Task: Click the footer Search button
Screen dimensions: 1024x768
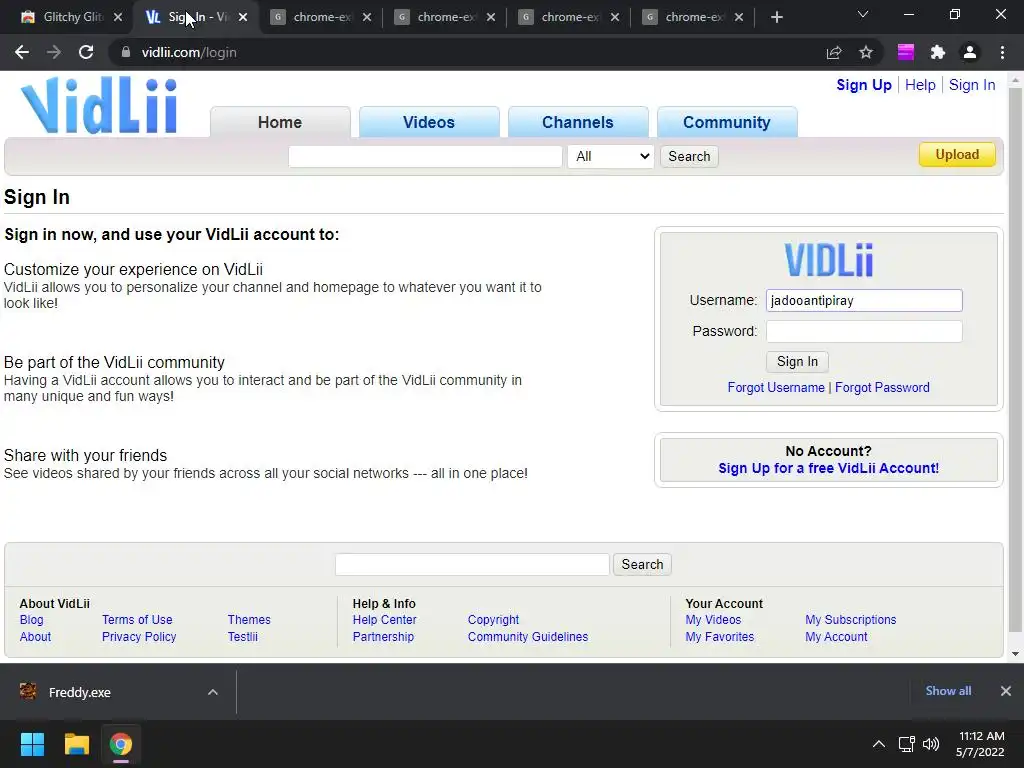Action: [642, 564]
